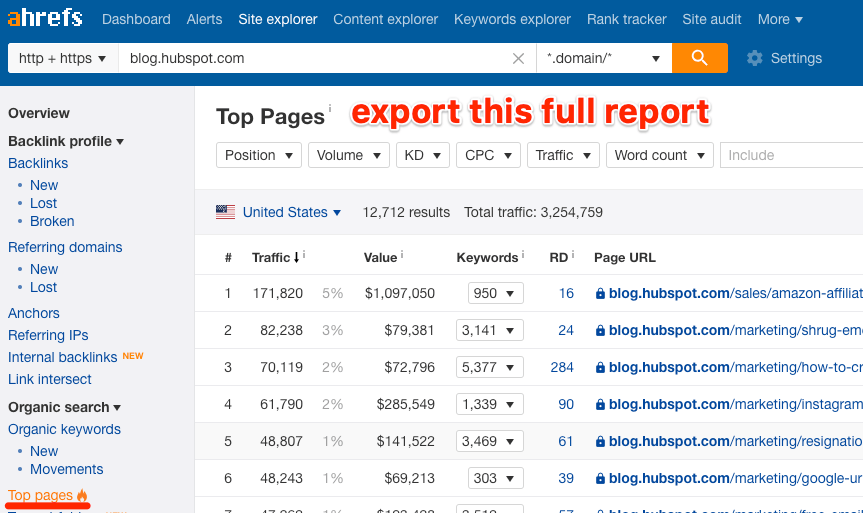Open the Volume filter dropdown
The image size is (863, 513).
tap(348, 155)
